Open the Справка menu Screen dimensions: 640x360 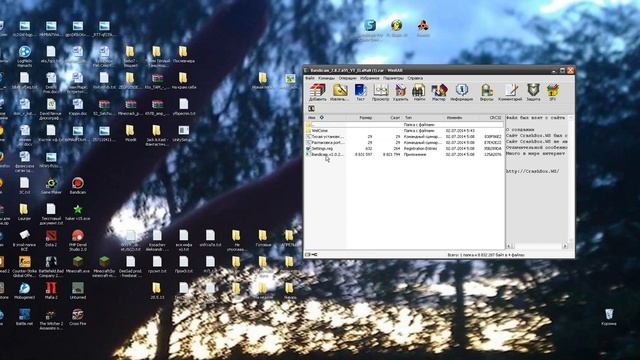(415, 78)
